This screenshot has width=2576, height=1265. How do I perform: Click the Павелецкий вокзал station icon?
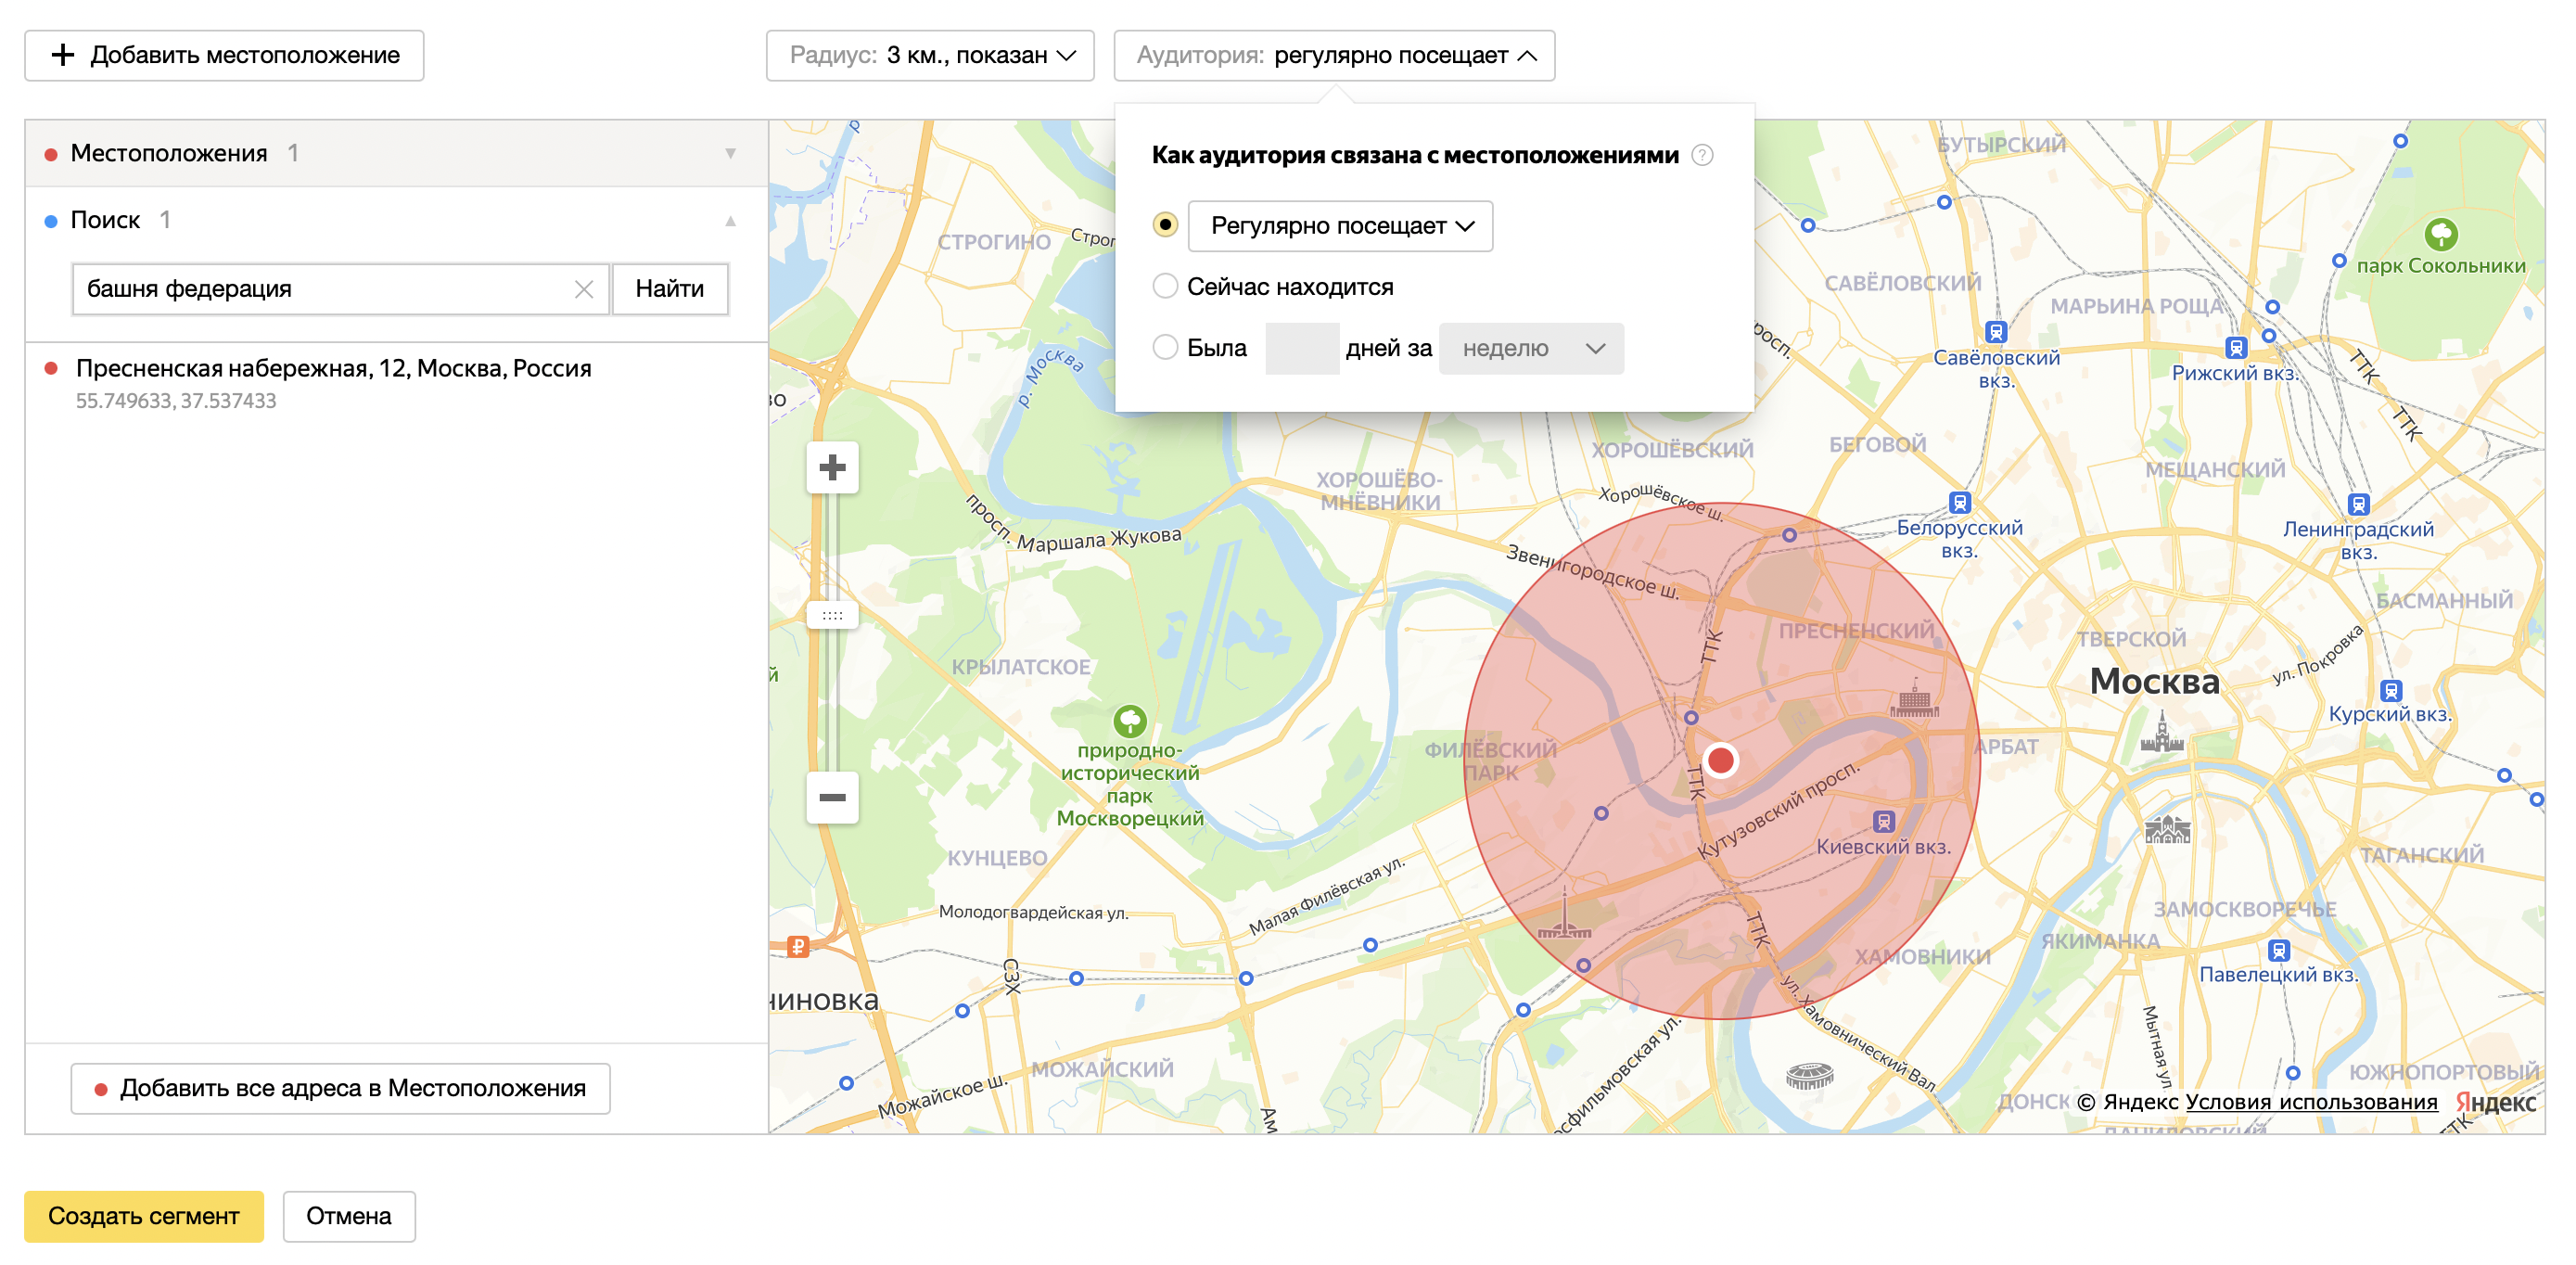[2279, 950]
